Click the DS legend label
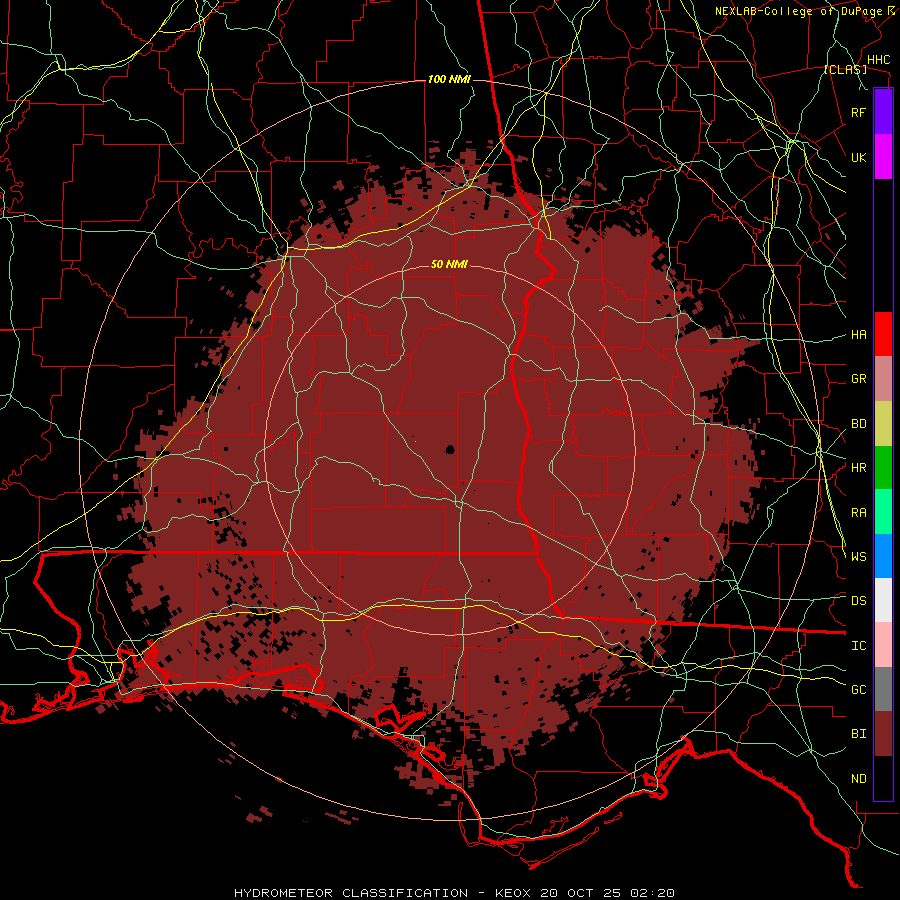 [858, 601]
